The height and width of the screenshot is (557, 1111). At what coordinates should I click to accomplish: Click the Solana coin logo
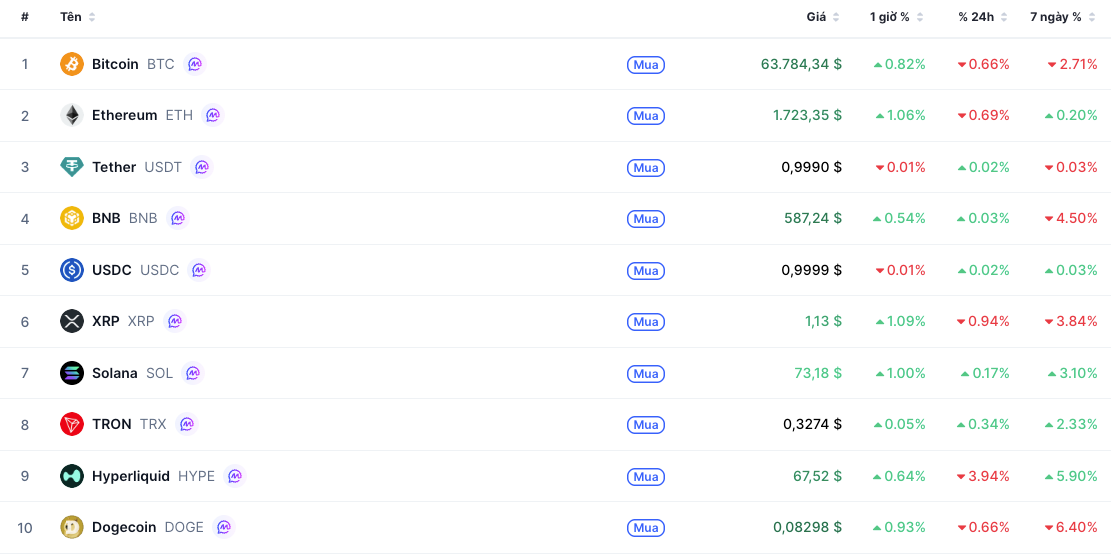click(72, 373)
